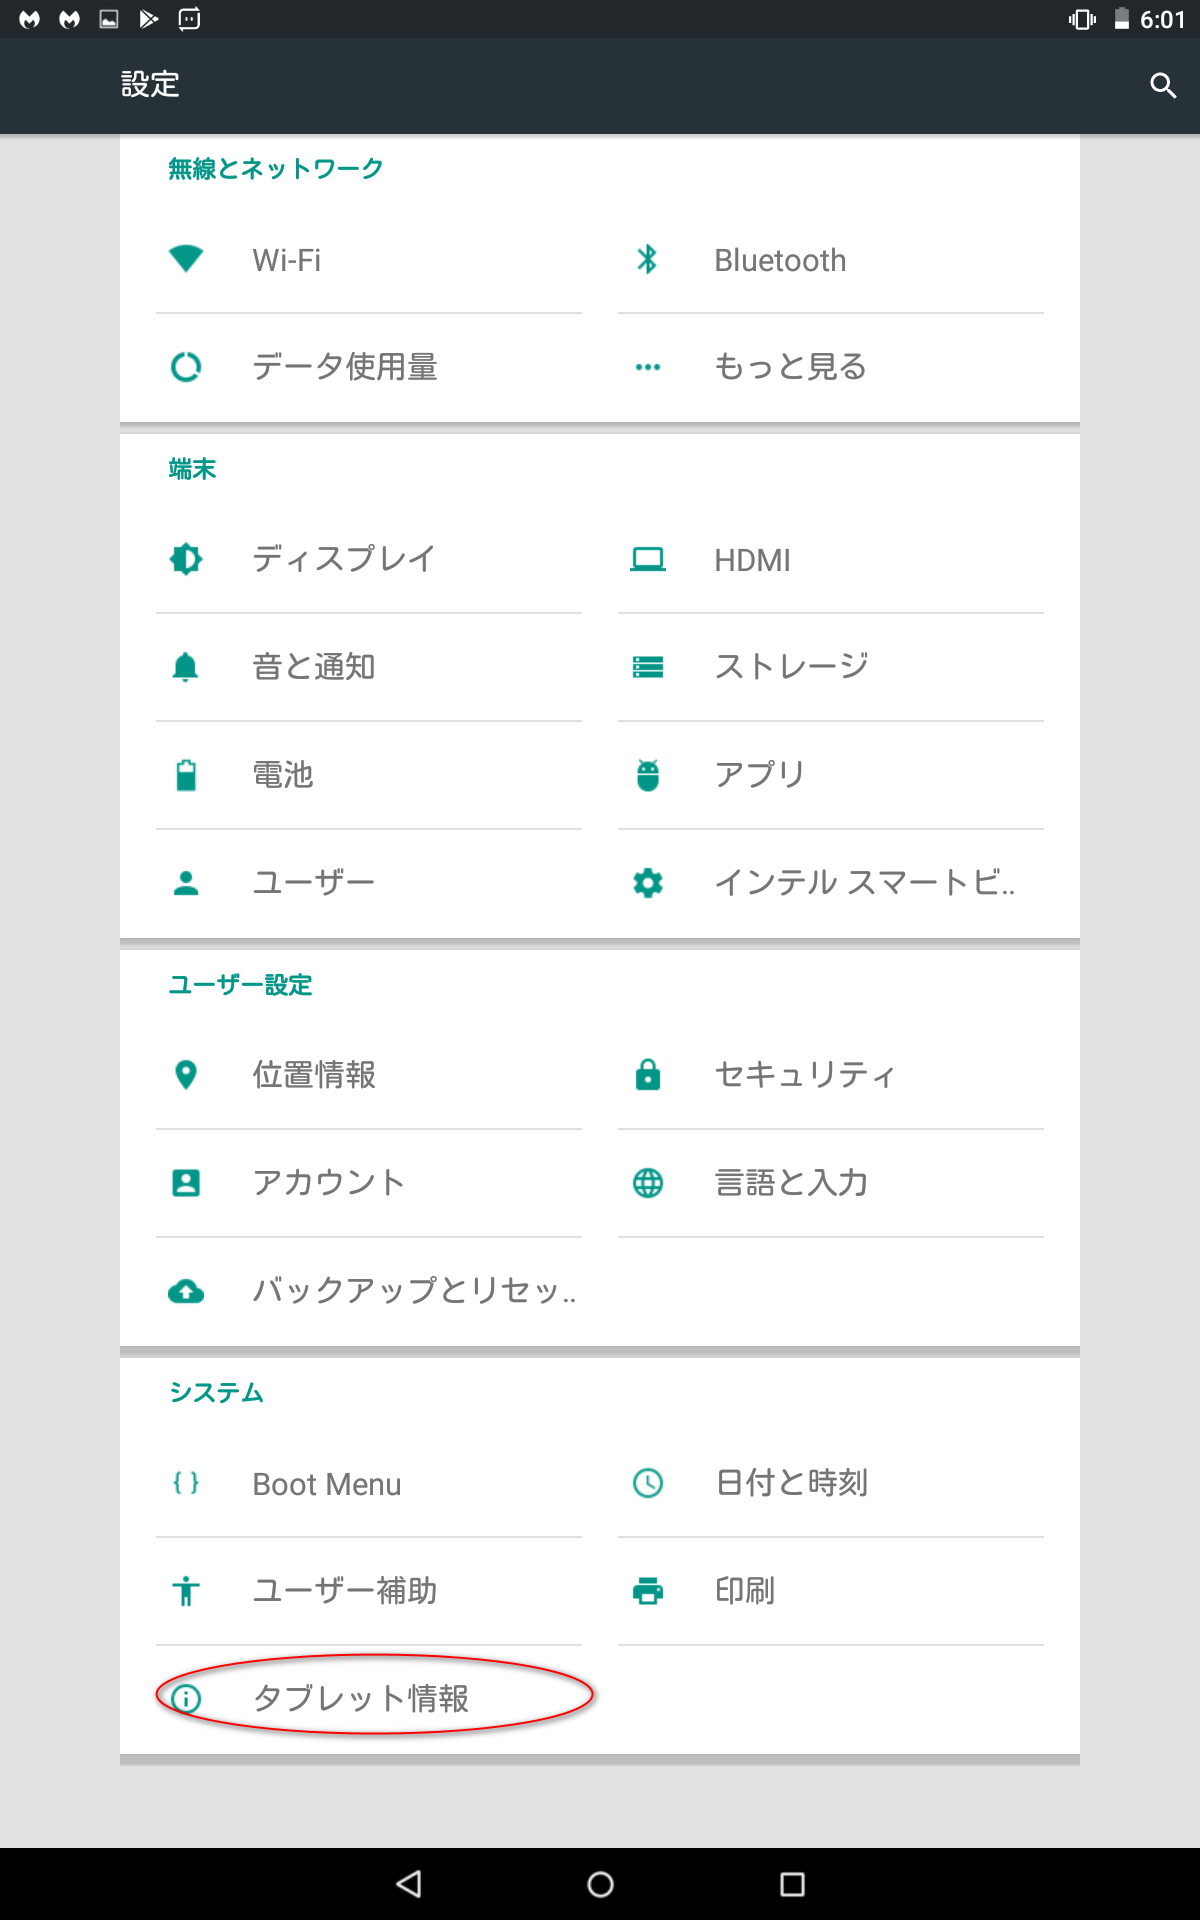The height and width of the screenshot is (1920, 1200).
Task: Select Boot Menu entry
Action: coord(327,1484)
